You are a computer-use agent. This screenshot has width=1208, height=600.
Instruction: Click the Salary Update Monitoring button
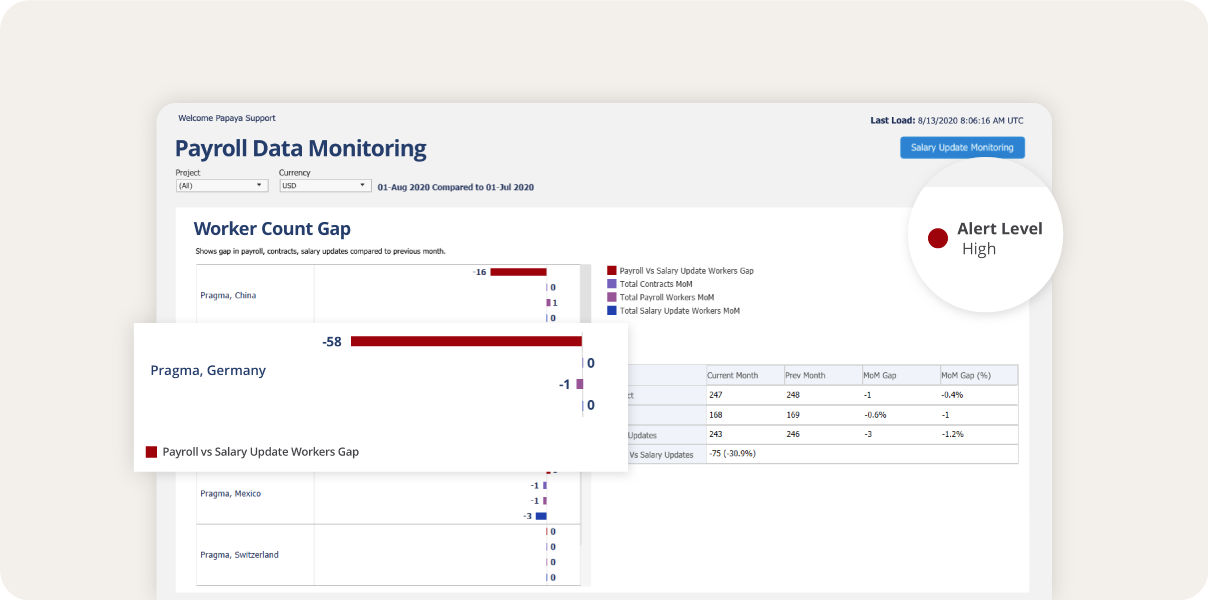pyautogui.click(x=962, y=147)
